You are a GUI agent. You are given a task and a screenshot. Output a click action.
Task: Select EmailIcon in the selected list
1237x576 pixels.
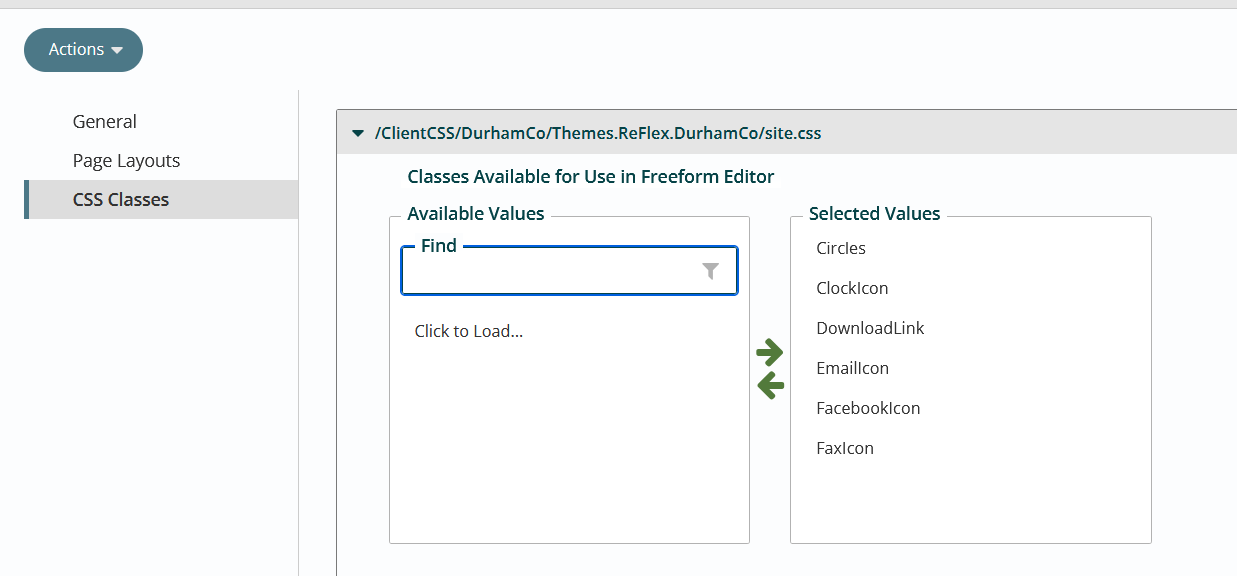pos(852,368)
